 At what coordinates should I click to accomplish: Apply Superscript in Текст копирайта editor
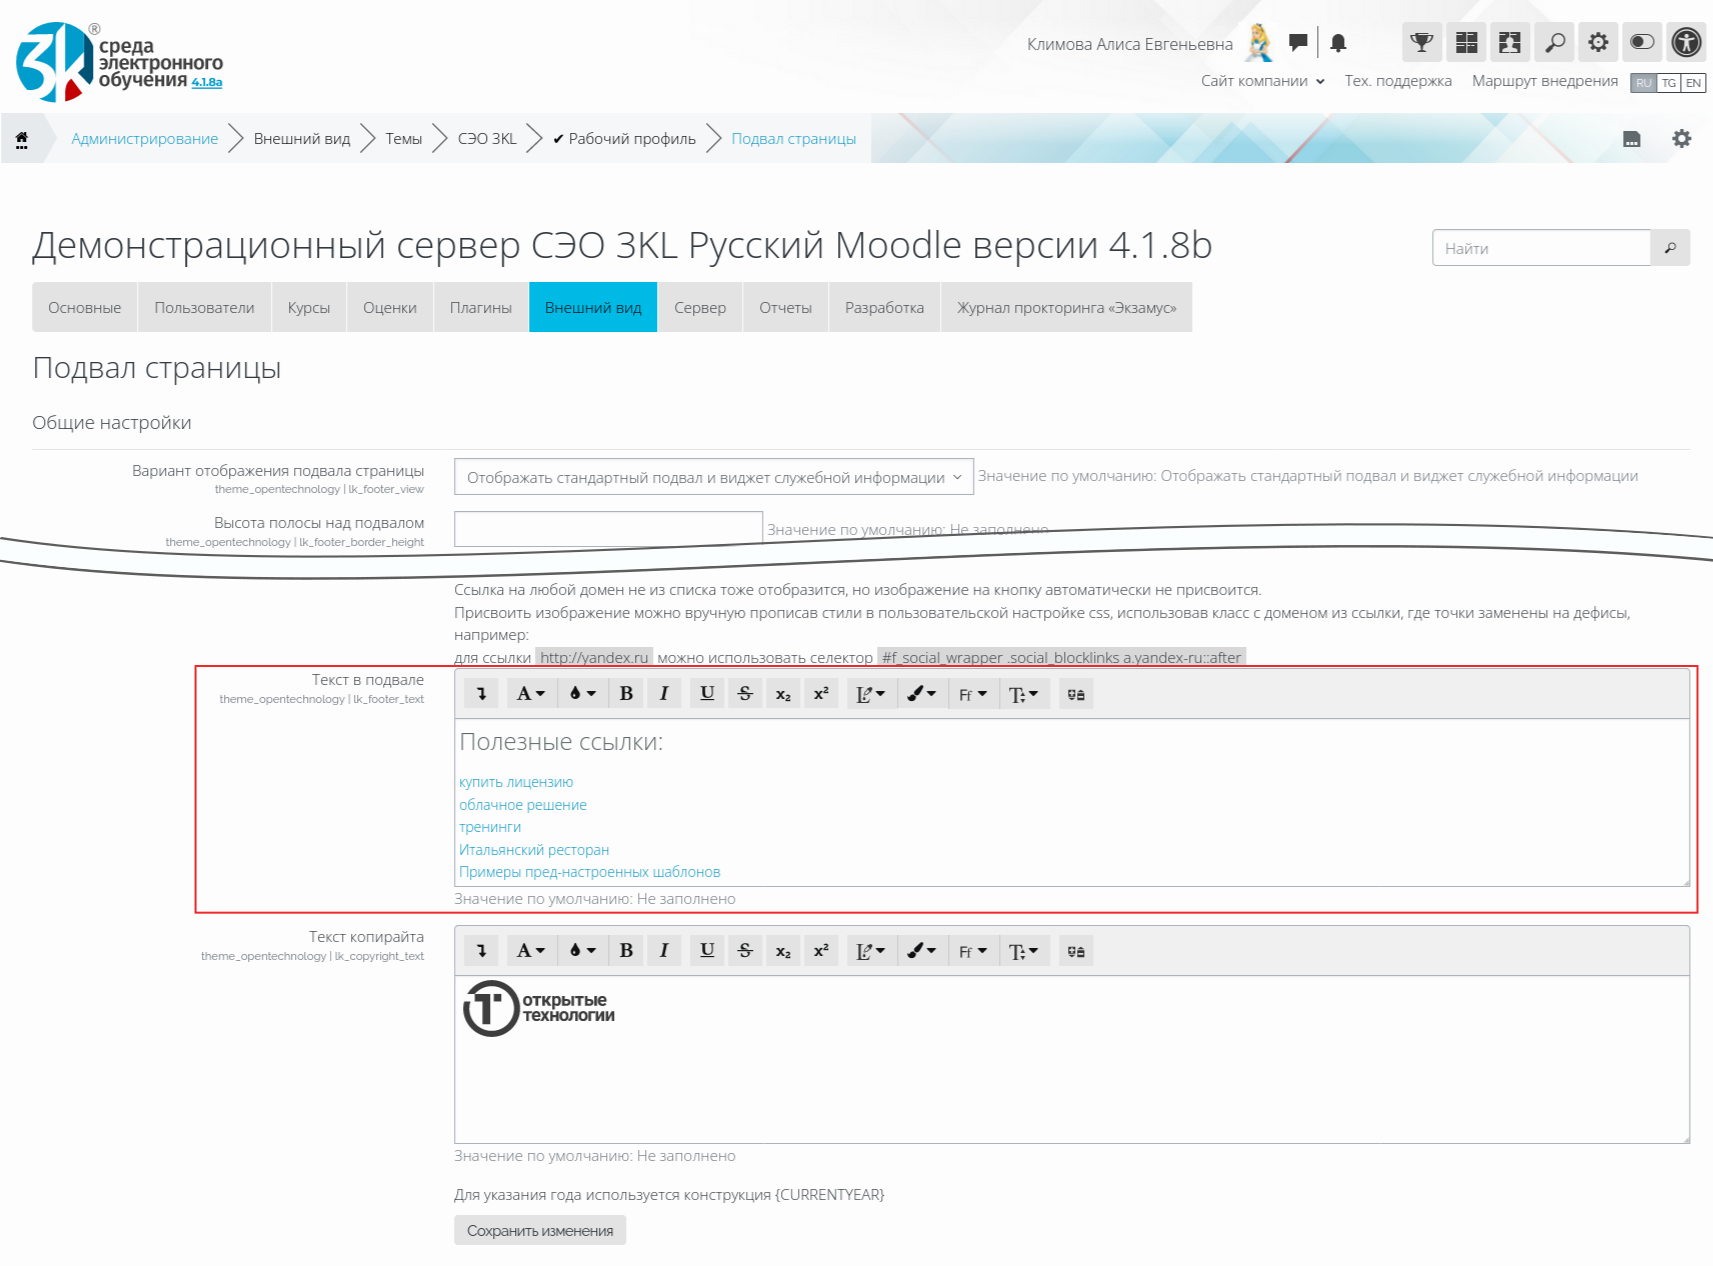(821, 950)
